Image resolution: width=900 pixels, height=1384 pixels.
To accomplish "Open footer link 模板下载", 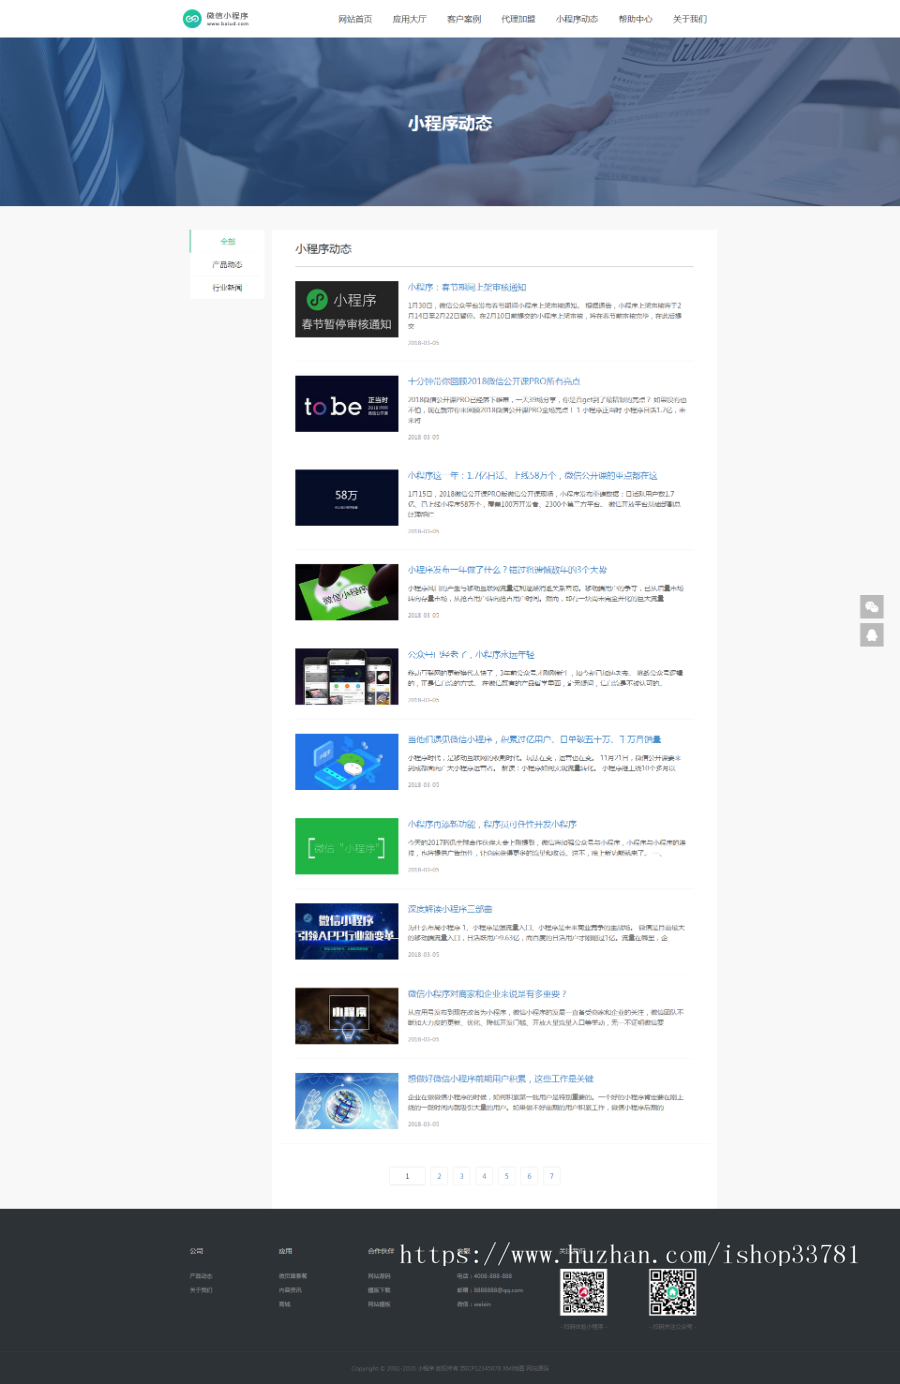I will coord(379,1290).
